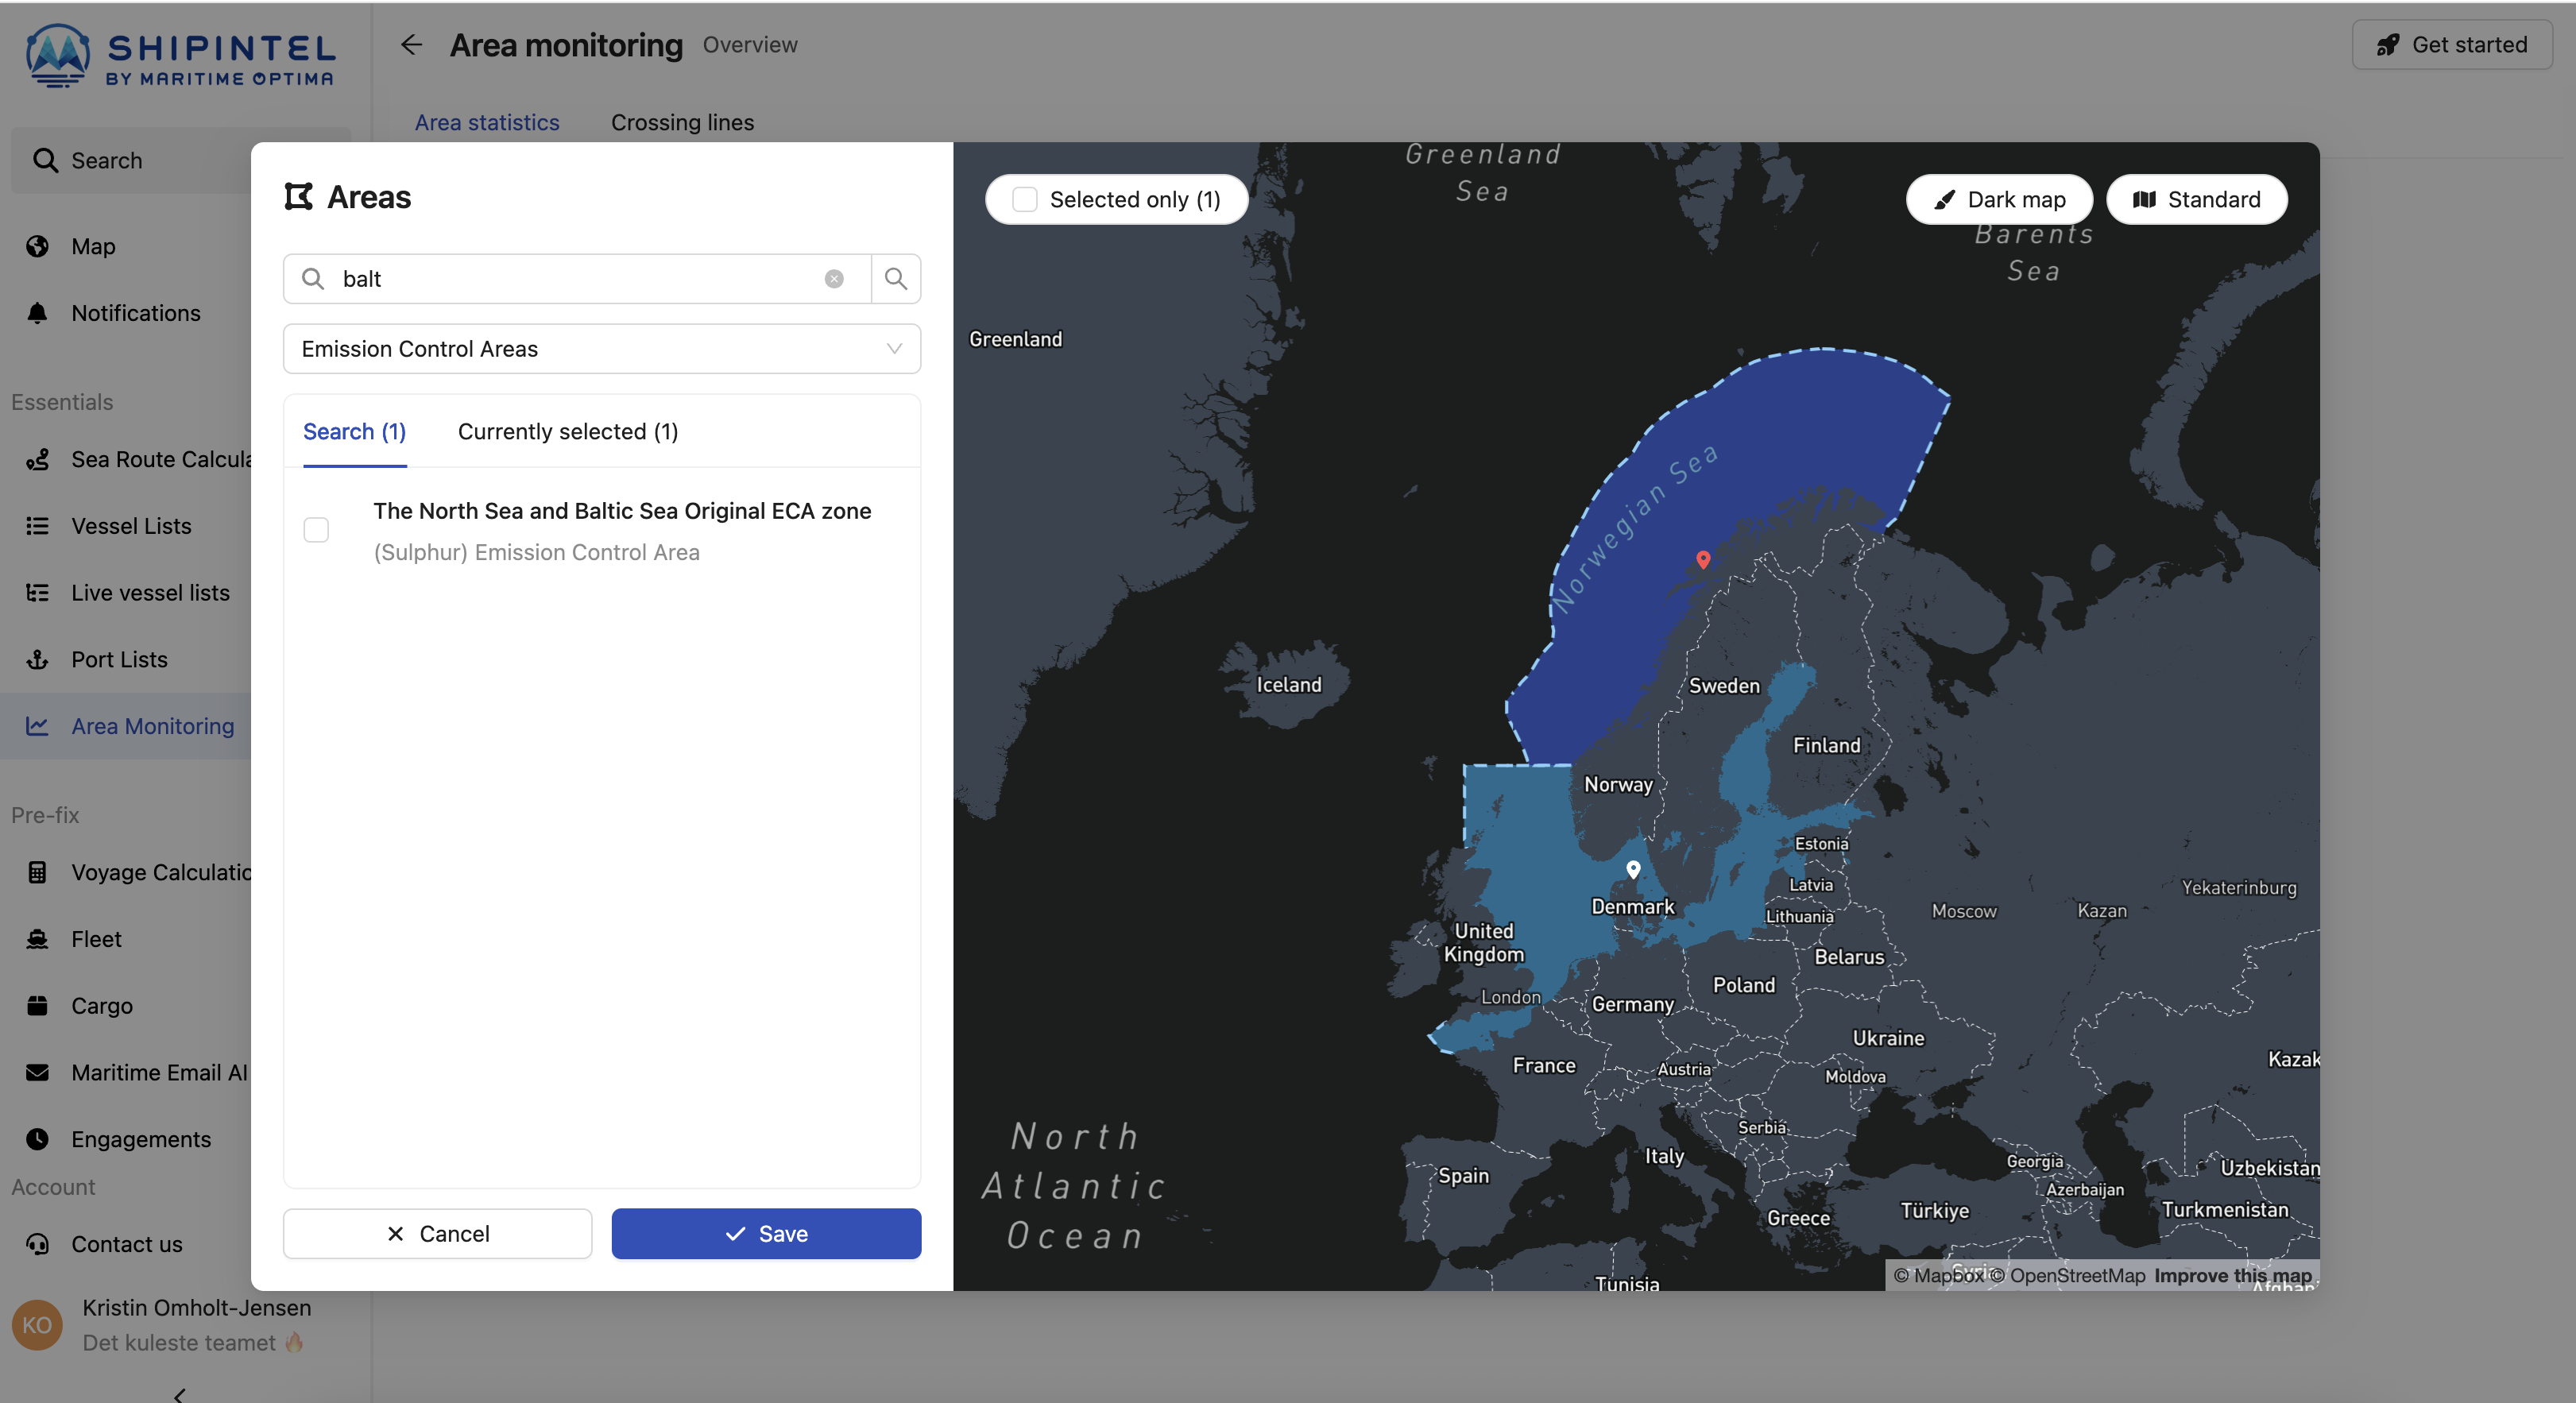The width and height of the screenshot is (2576, 1403).
Task: Open Fleet ship icon in sidebar
Action: [x=38, y=939]
